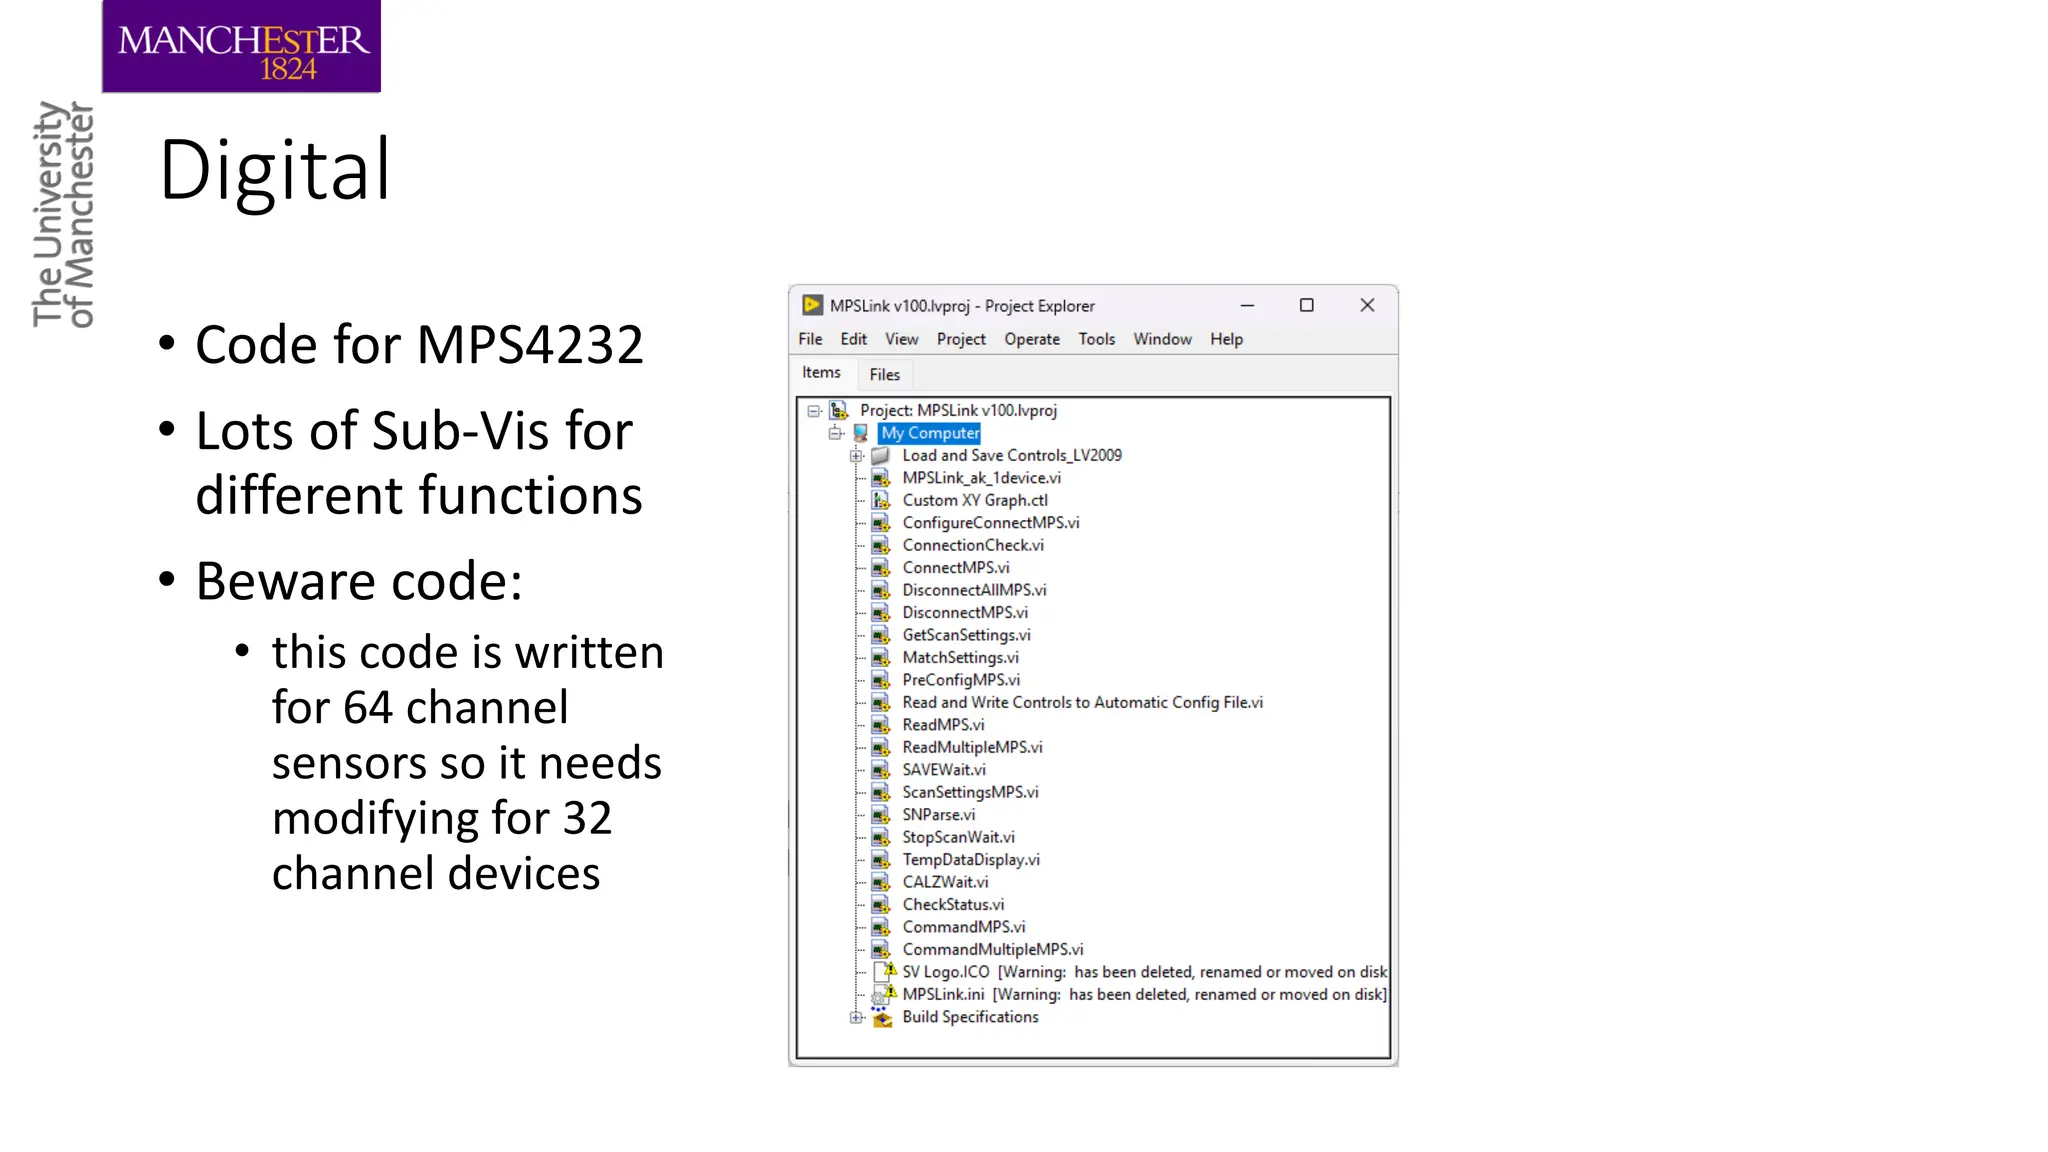2048x1152 pixels.
Task: Click the VI icon next to DisconnectAllMPS.vi
Action: 881,590
